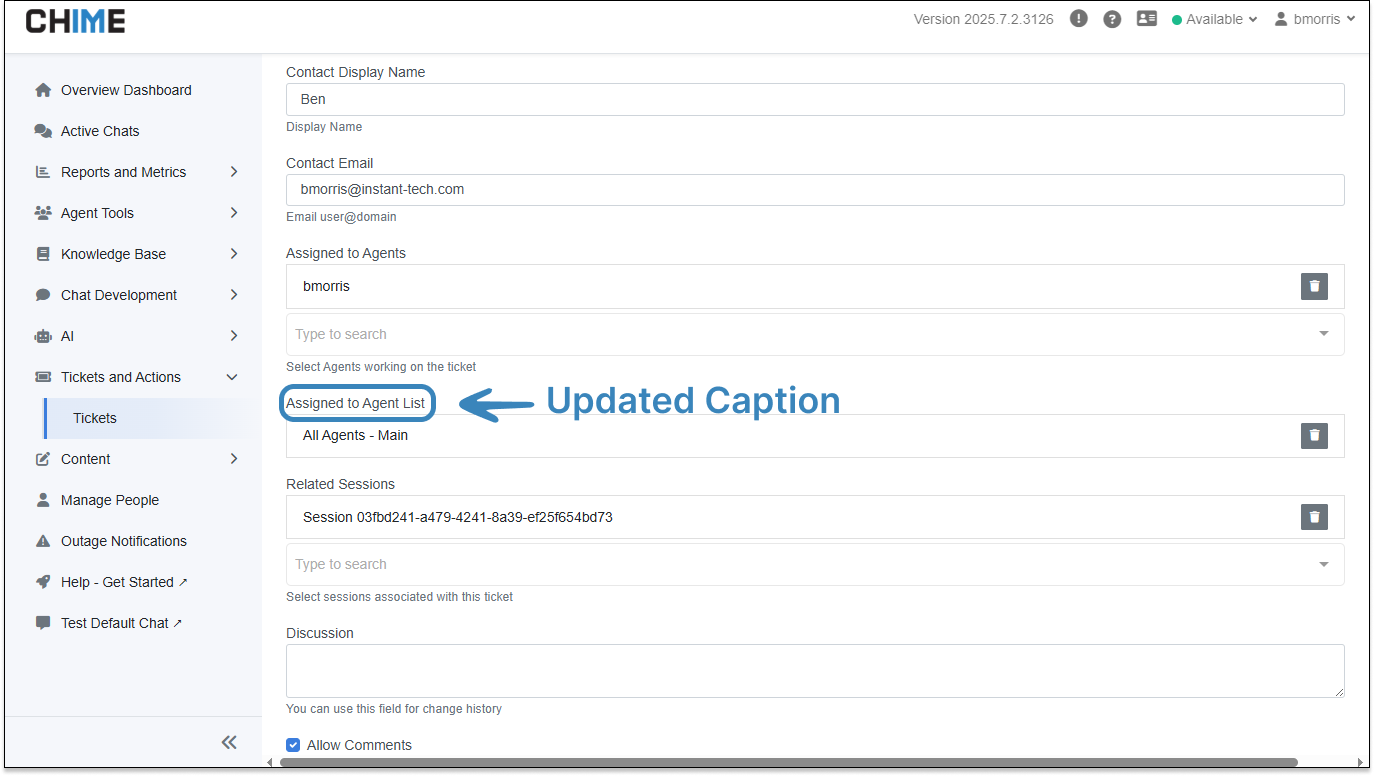1374x776 pixels.
Task: Click the Assigned to Agents search box
Action: [x=815, y=334]
